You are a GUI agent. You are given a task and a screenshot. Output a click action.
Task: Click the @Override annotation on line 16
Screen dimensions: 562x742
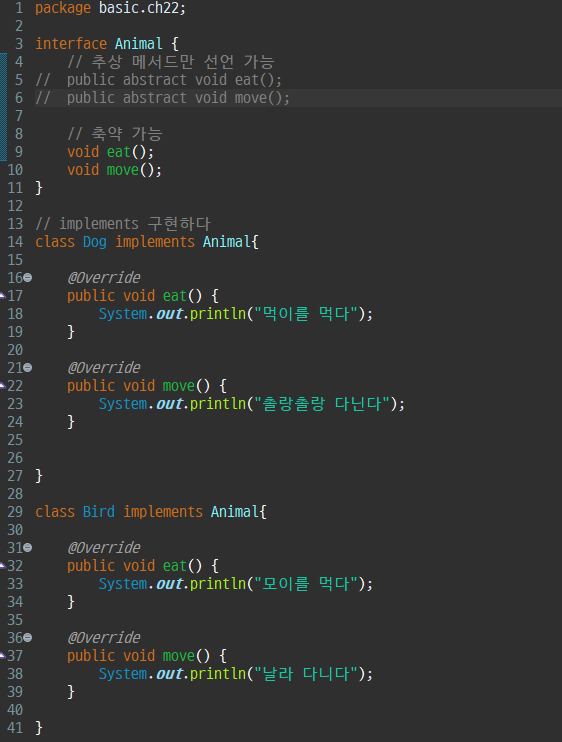coord(104,278)
